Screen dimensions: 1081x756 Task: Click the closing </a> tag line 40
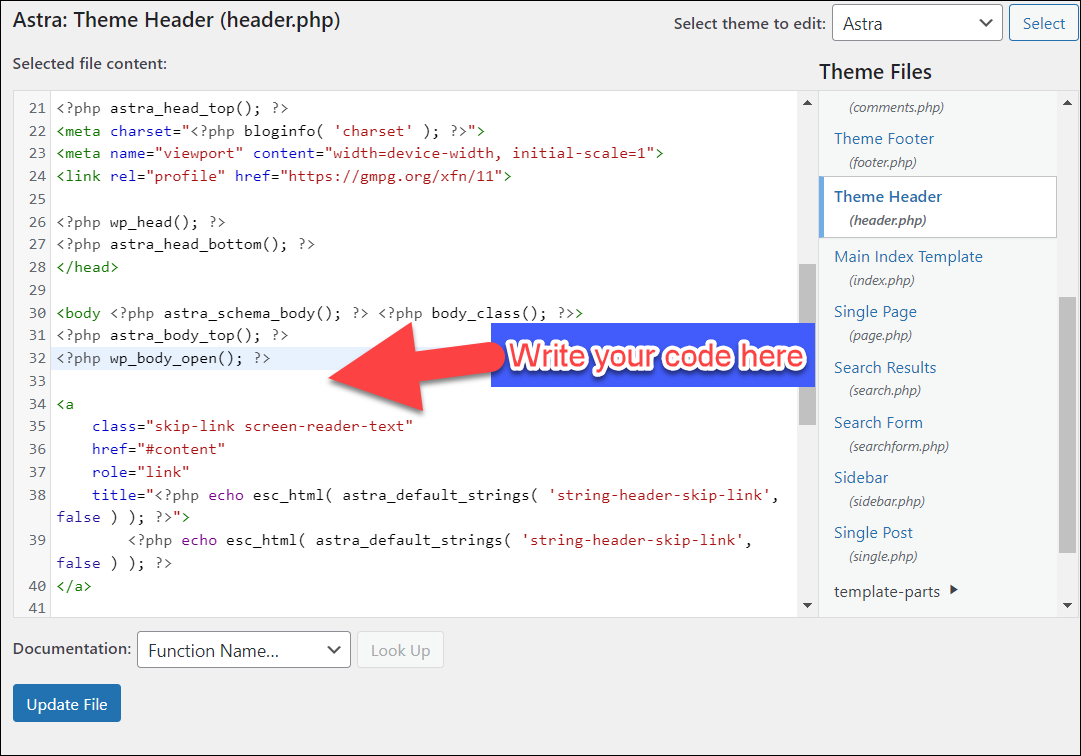click(x=74, y=586)
